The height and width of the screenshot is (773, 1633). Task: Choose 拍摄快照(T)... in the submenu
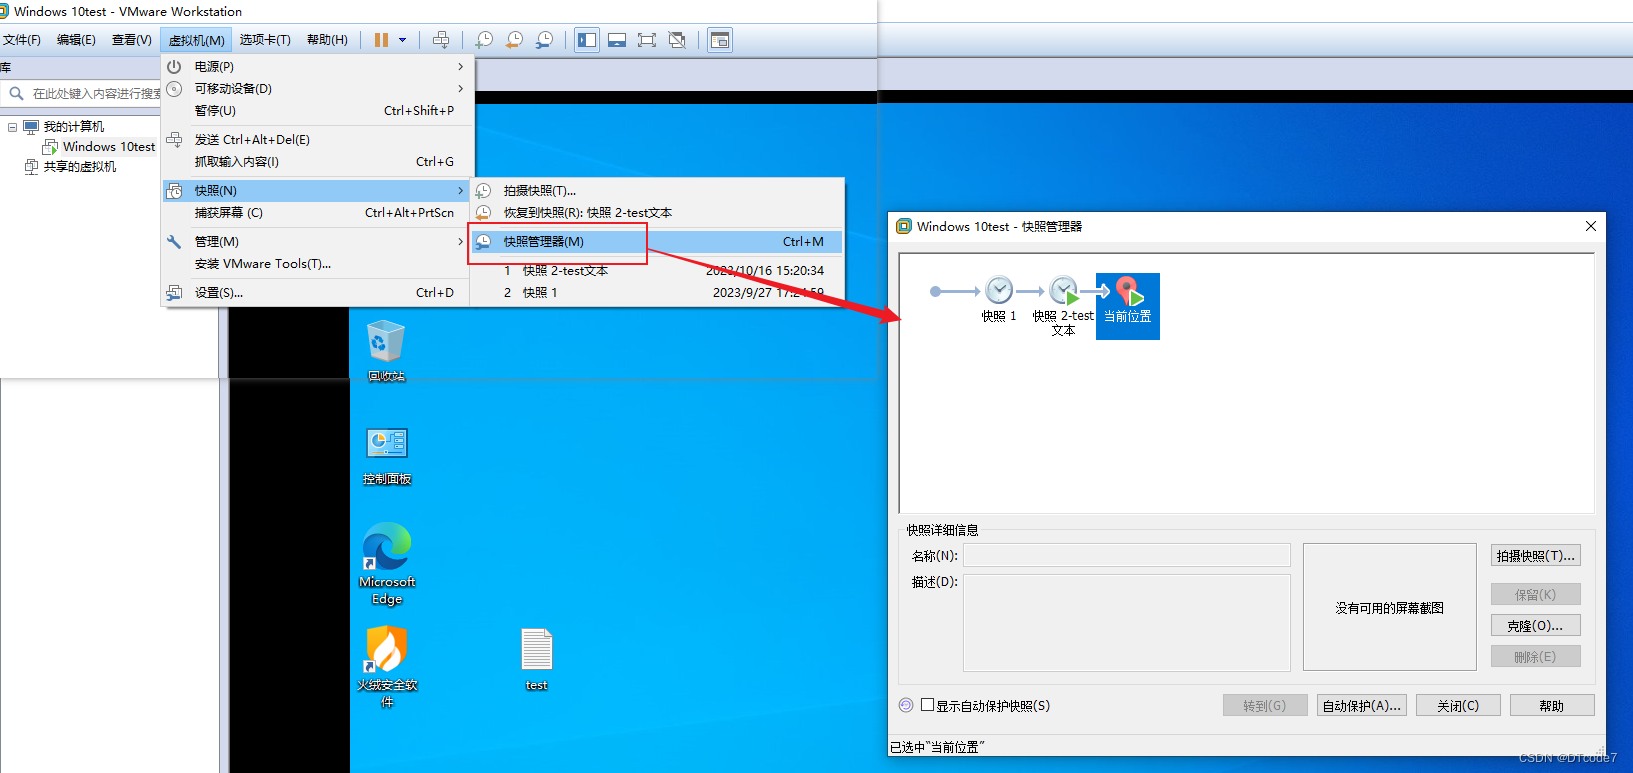[x=657, y=190]
